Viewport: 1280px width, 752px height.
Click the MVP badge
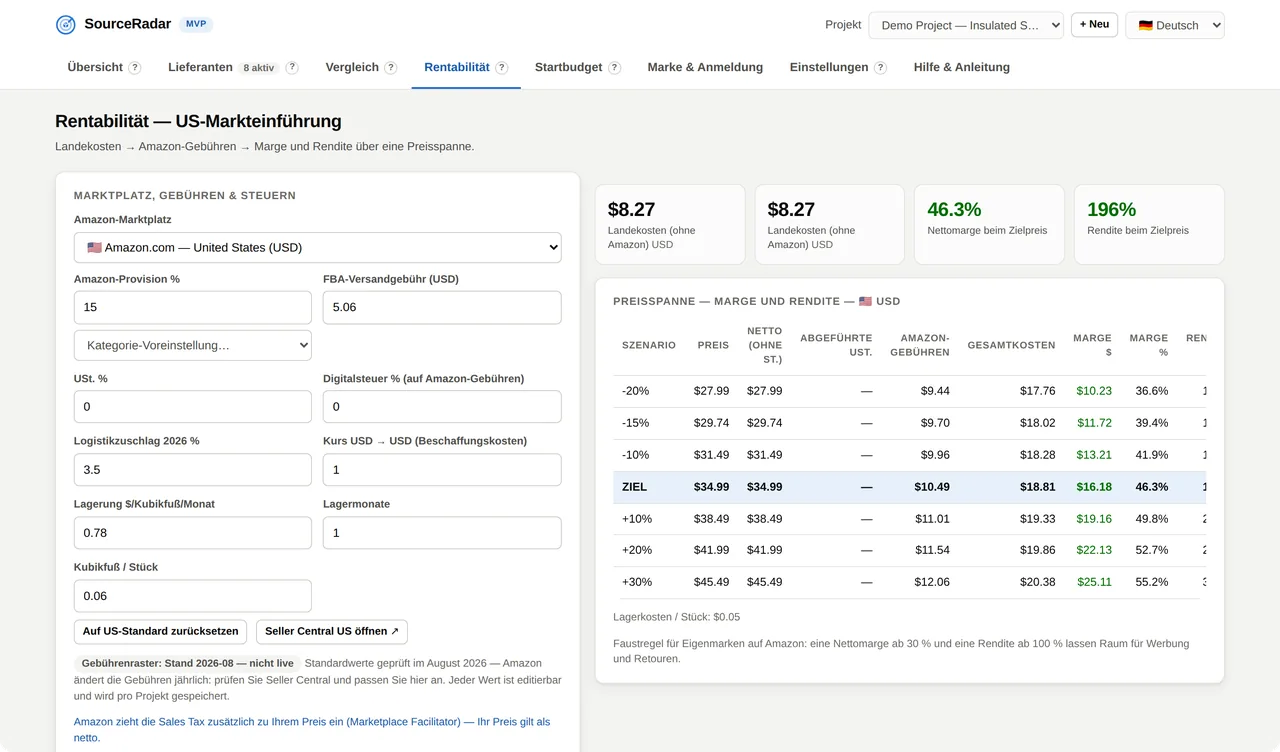pos(196,24)
